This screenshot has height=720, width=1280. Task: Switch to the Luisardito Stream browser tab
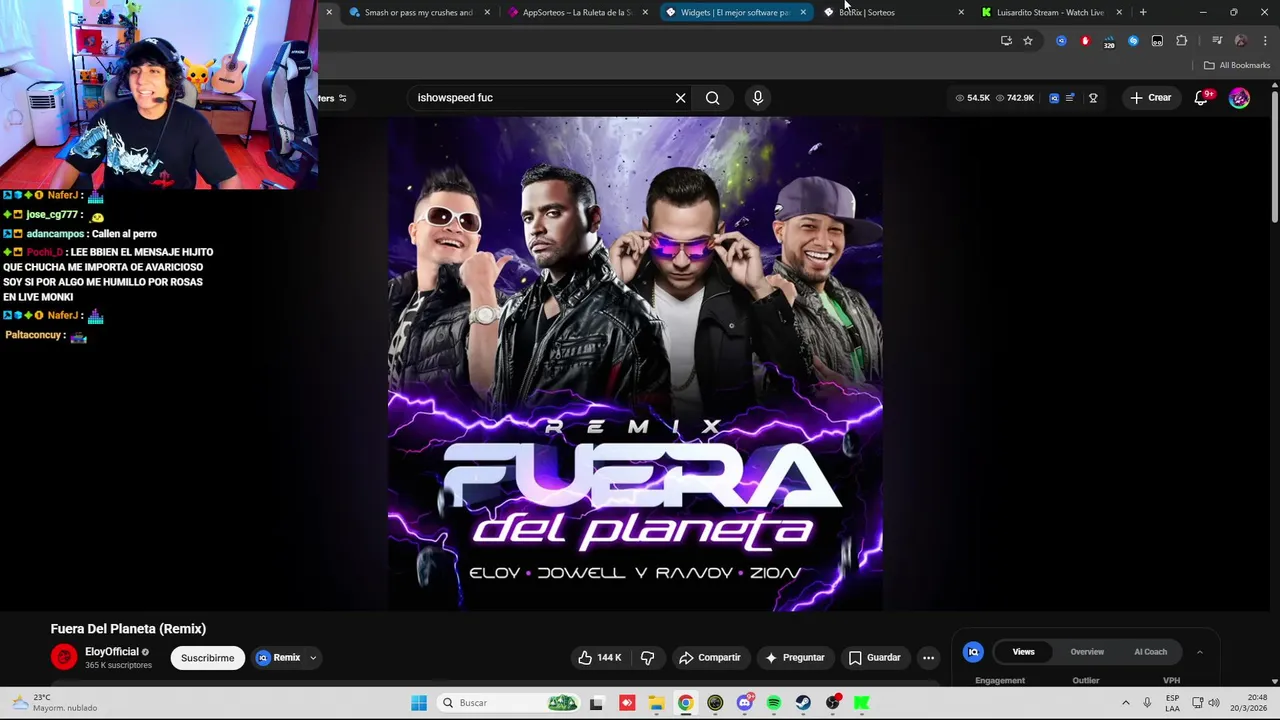(x=1050, y=12)
